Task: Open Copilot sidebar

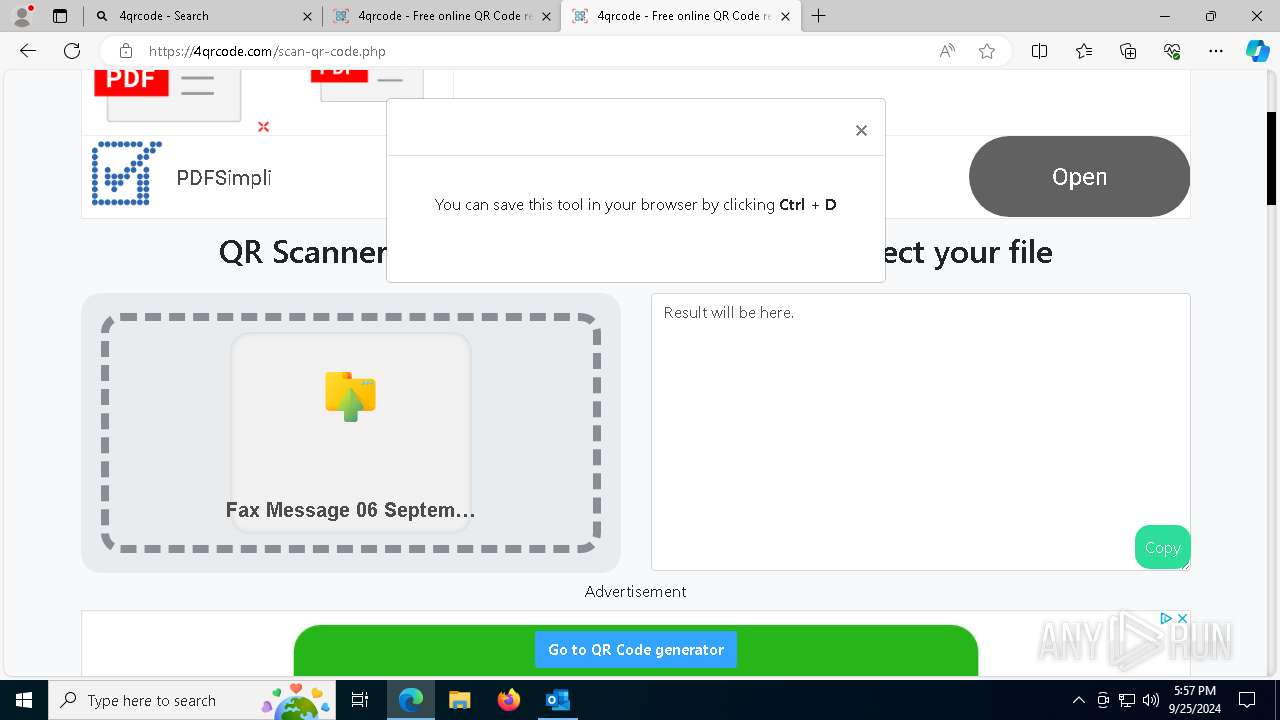Action: 1257,51
